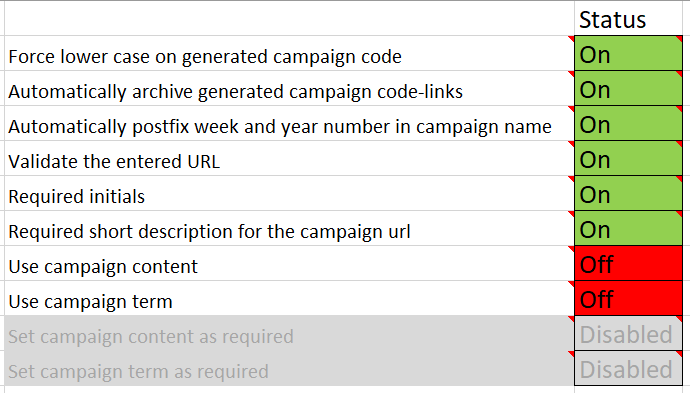This screenshot has width=690, height=393.
Task: Switch 'Use campaign term' Off status cell
Action: 628,298
